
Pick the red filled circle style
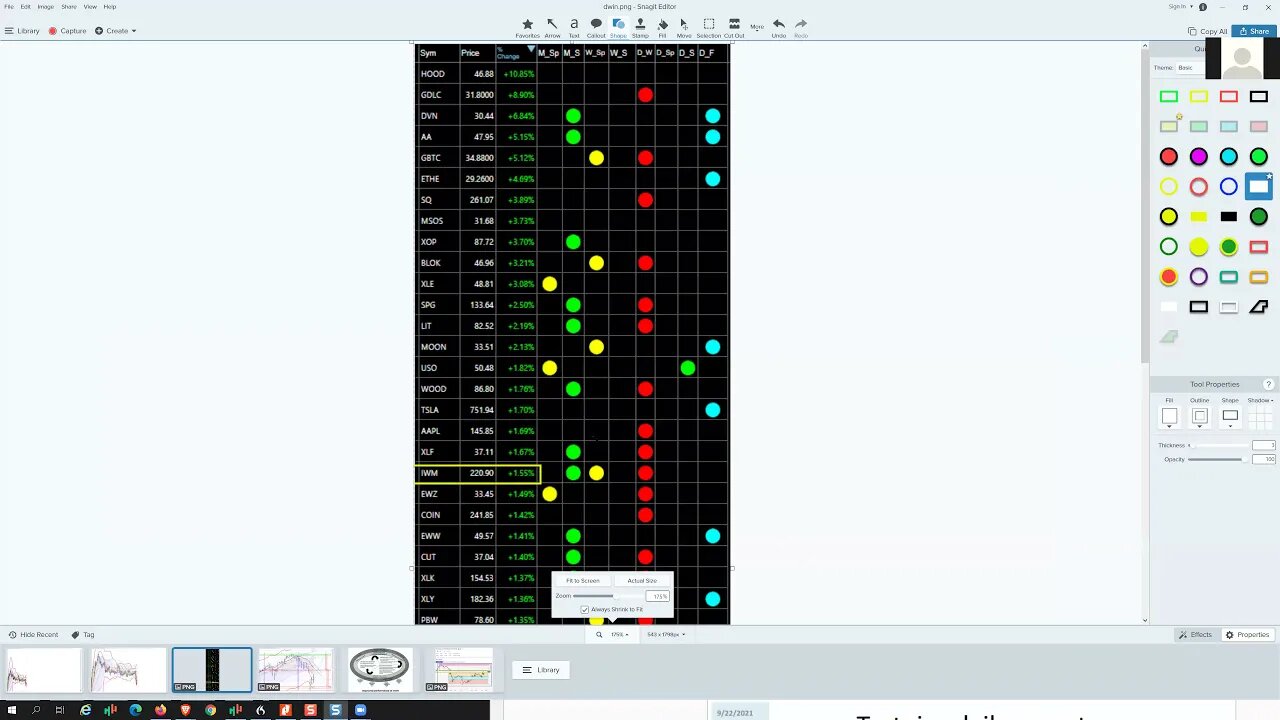click(1169, 157)
